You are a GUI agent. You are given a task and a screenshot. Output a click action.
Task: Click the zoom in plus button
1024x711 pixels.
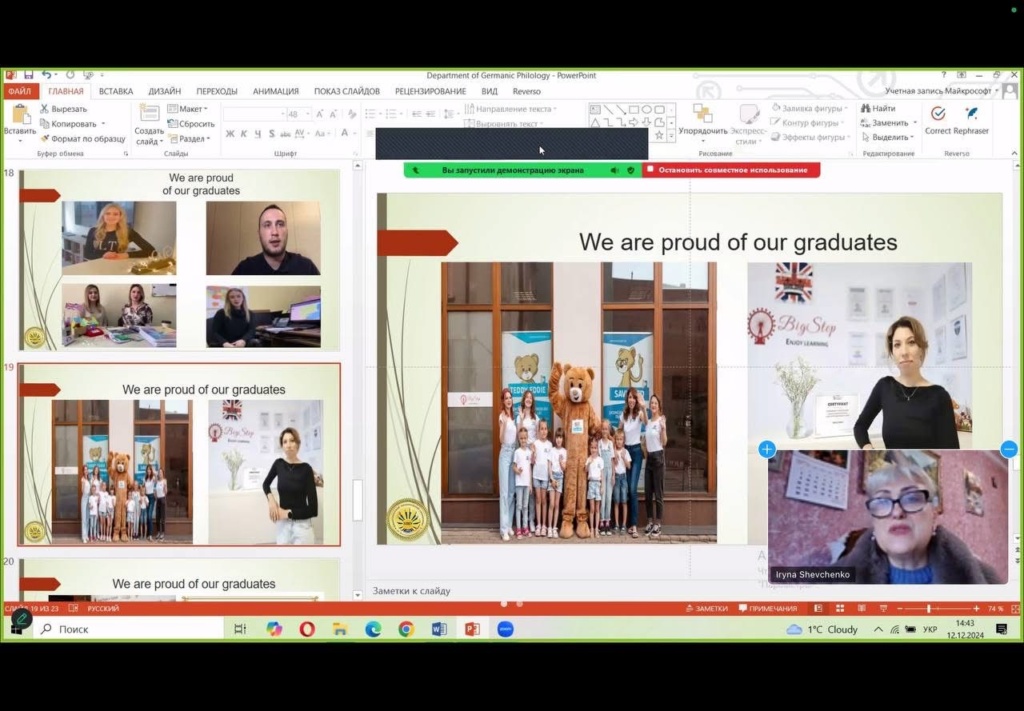976,608
